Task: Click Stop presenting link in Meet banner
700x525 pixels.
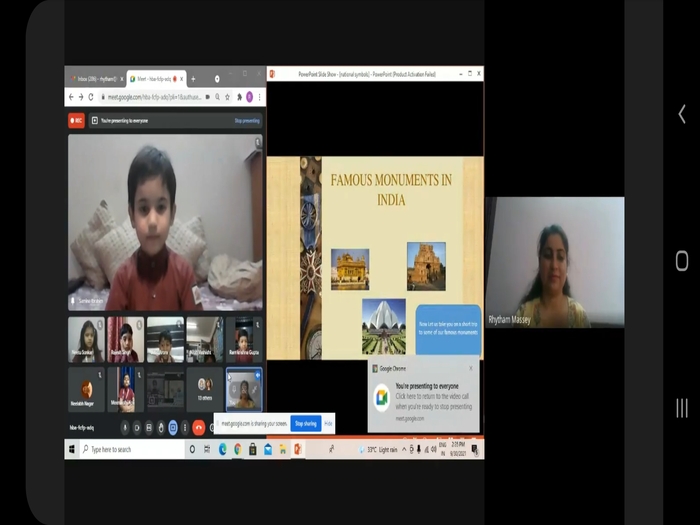Action: [x=247, y=121]
